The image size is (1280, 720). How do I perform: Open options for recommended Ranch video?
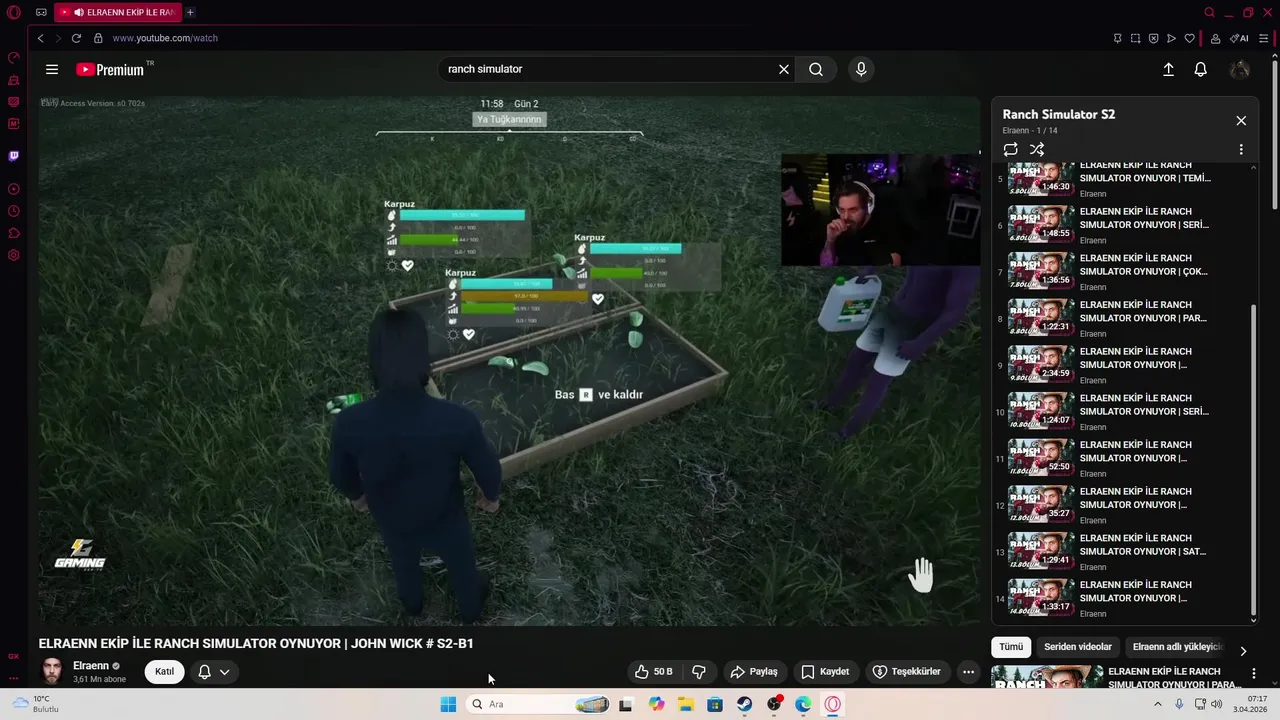click(x=1253, y=673)
